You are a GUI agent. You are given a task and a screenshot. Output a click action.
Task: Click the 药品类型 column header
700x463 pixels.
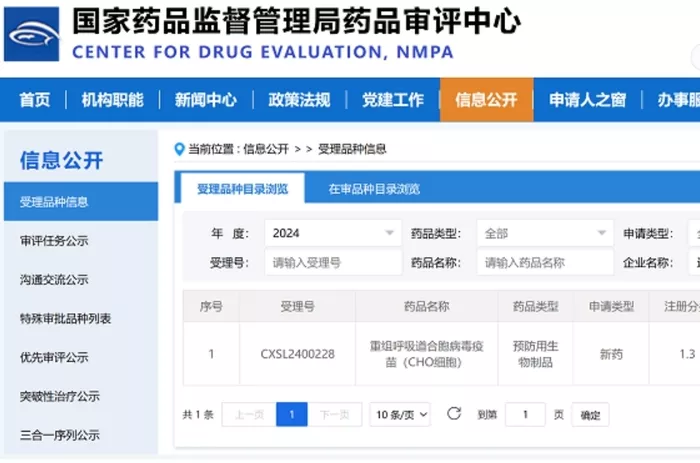coord(535,306)
